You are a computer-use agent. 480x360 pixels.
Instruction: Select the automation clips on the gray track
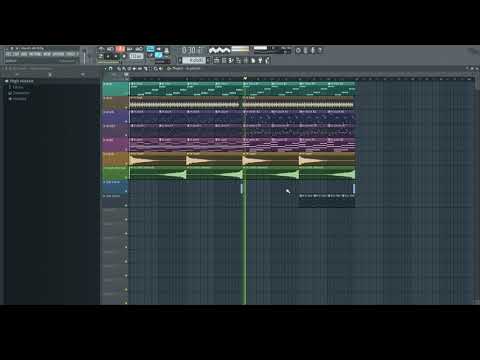coord(326,201)
